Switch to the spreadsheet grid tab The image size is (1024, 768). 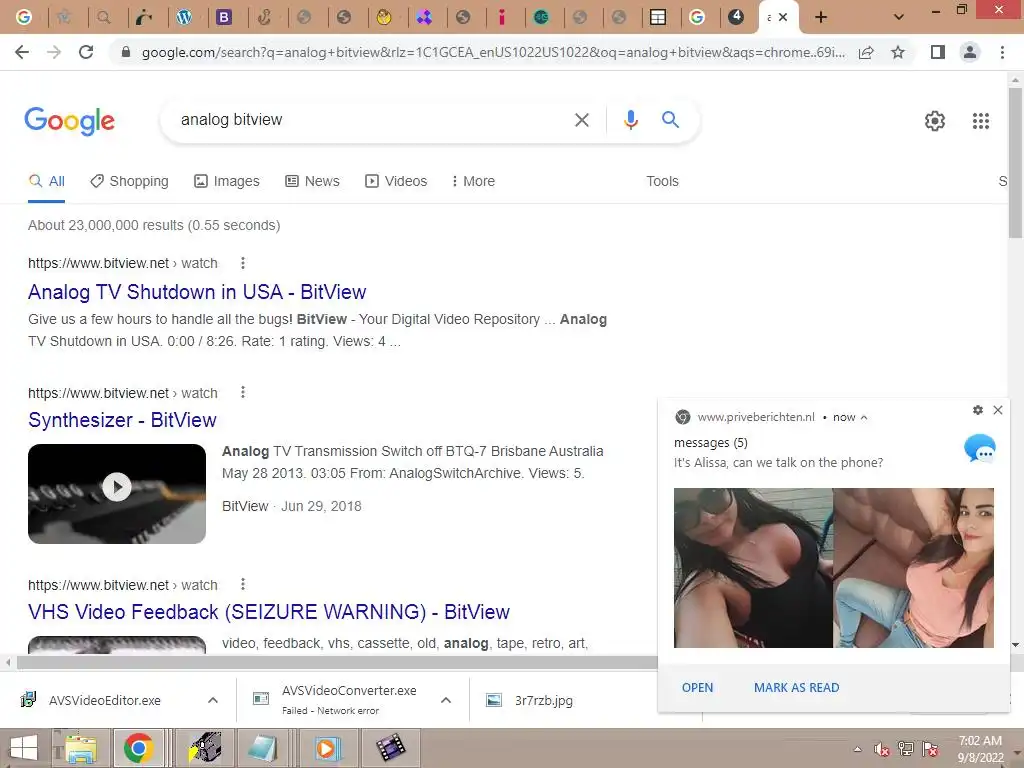[658, 18]
